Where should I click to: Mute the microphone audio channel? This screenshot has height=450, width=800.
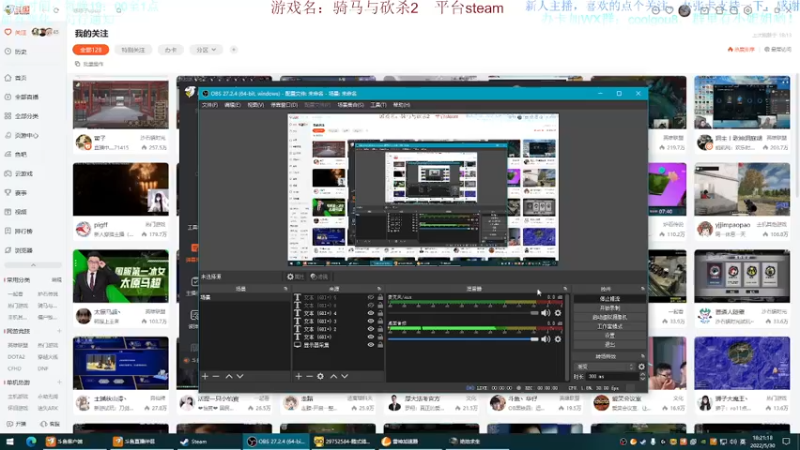545,313
